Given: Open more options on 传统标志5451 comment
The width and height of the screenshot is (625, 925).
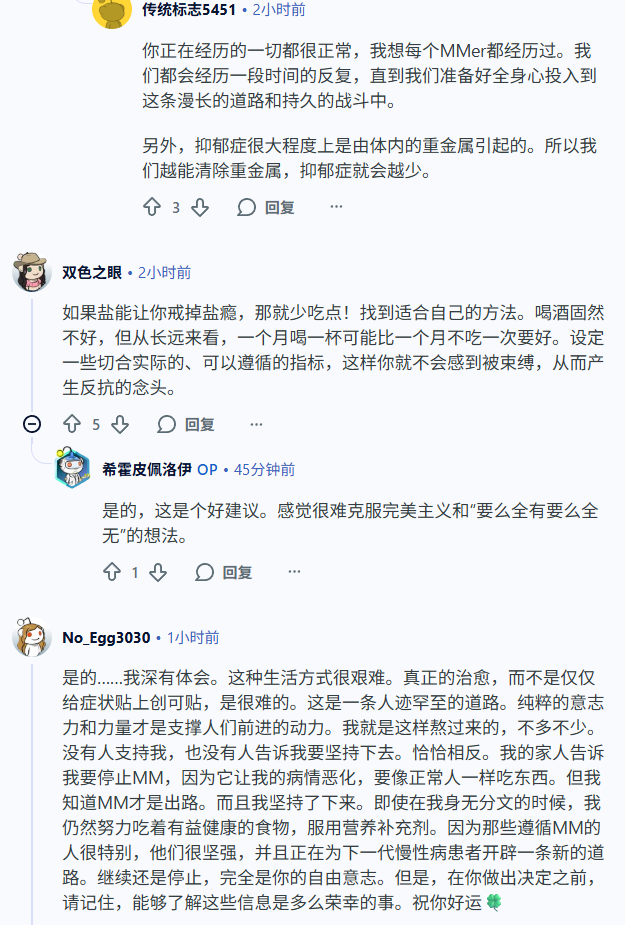Looking at the screenshot, I should coord(336,207).
